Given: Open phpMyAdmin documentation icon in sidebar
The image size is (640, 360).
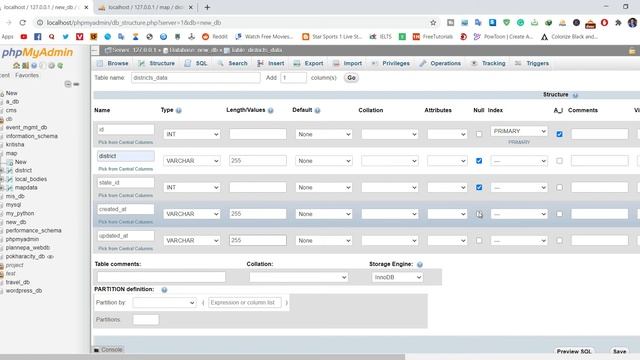Looking at the screenshot, I should tap(34, 65).
